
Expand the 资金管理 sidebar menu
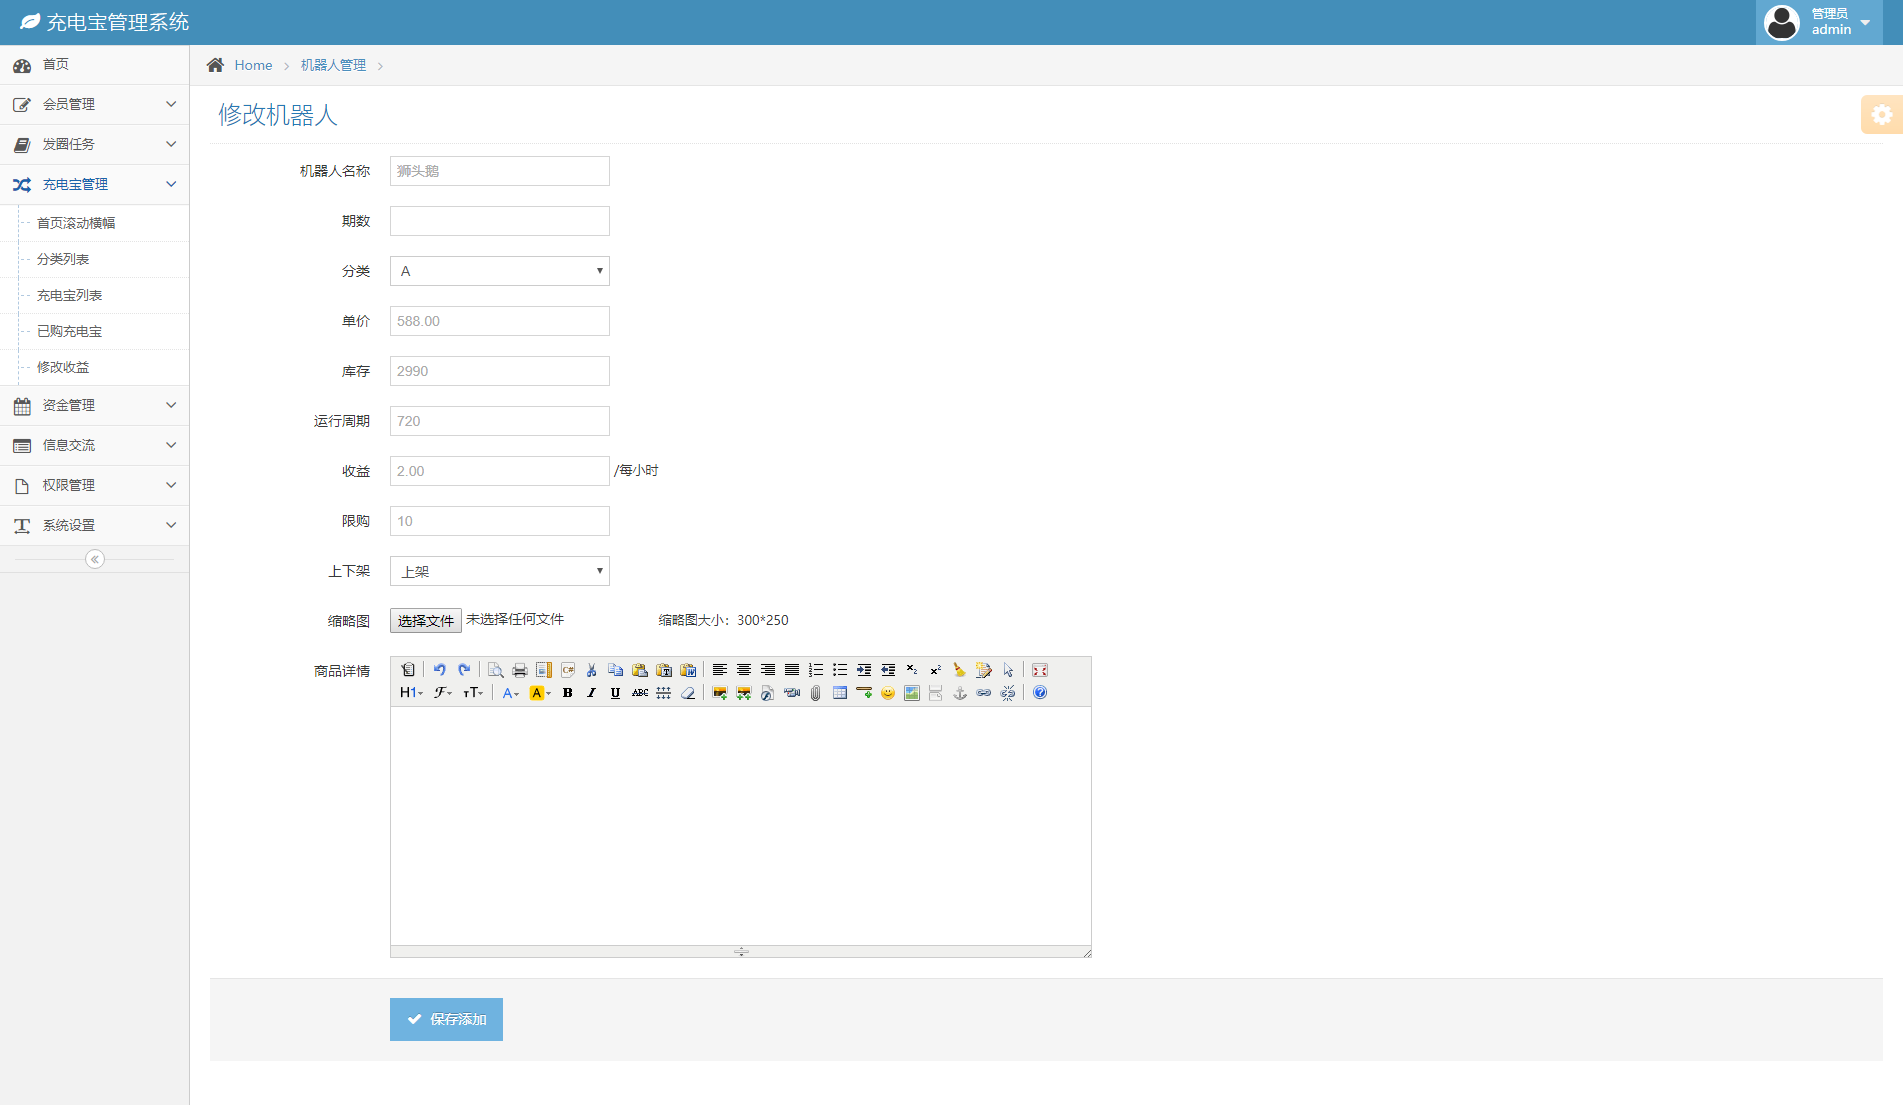[x=94, y=405]
